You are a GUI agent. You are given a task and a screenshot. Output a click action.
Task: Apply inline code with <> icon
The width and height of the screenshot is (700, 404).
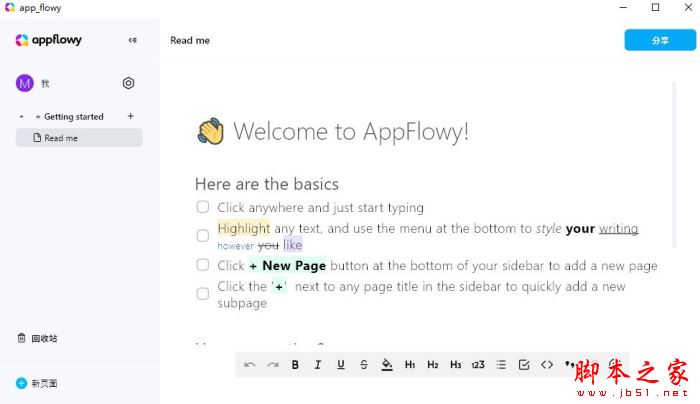(x=547, y=365)
